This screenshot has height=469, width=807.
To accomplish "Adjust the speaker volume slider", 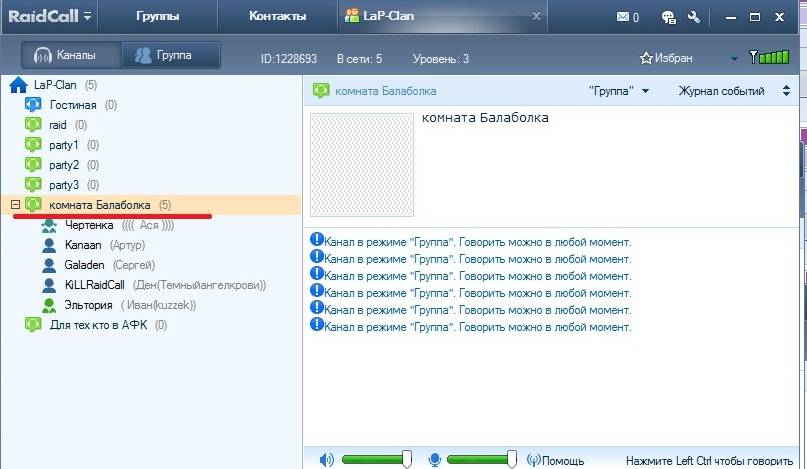I will pos(407,459).
